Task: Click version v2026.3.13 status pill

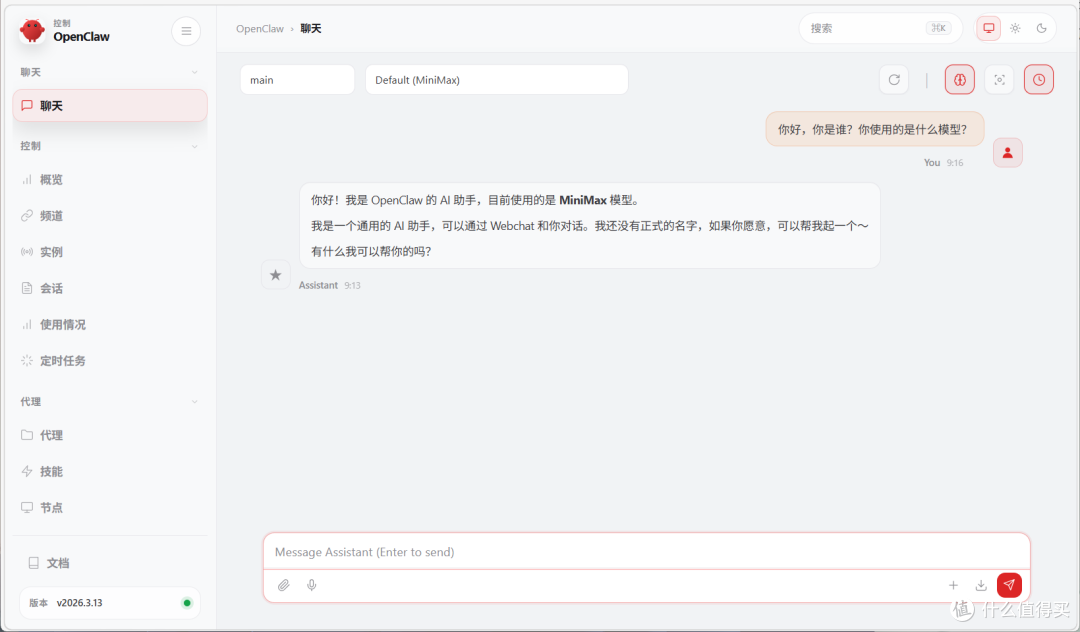Action: click(110, 603)
